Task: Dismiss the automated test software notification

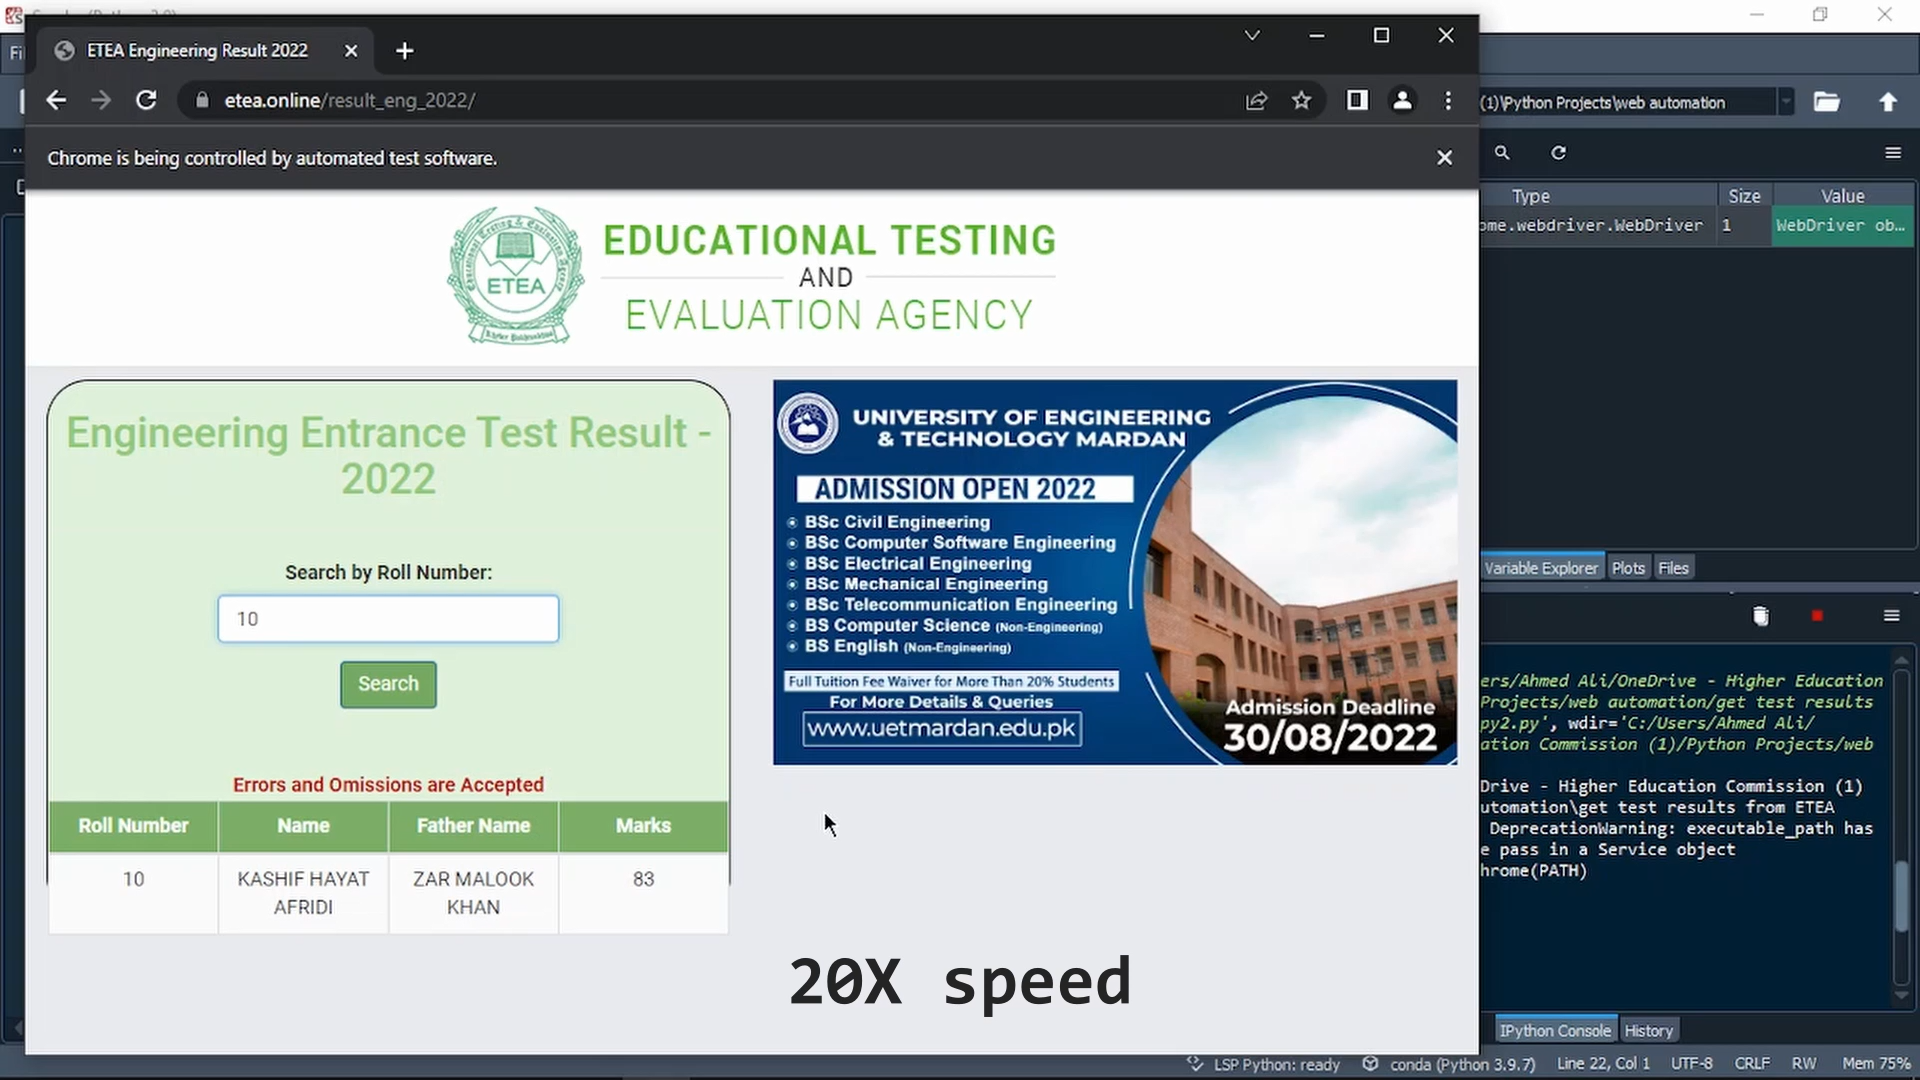Action: (x=1444, y=158)
